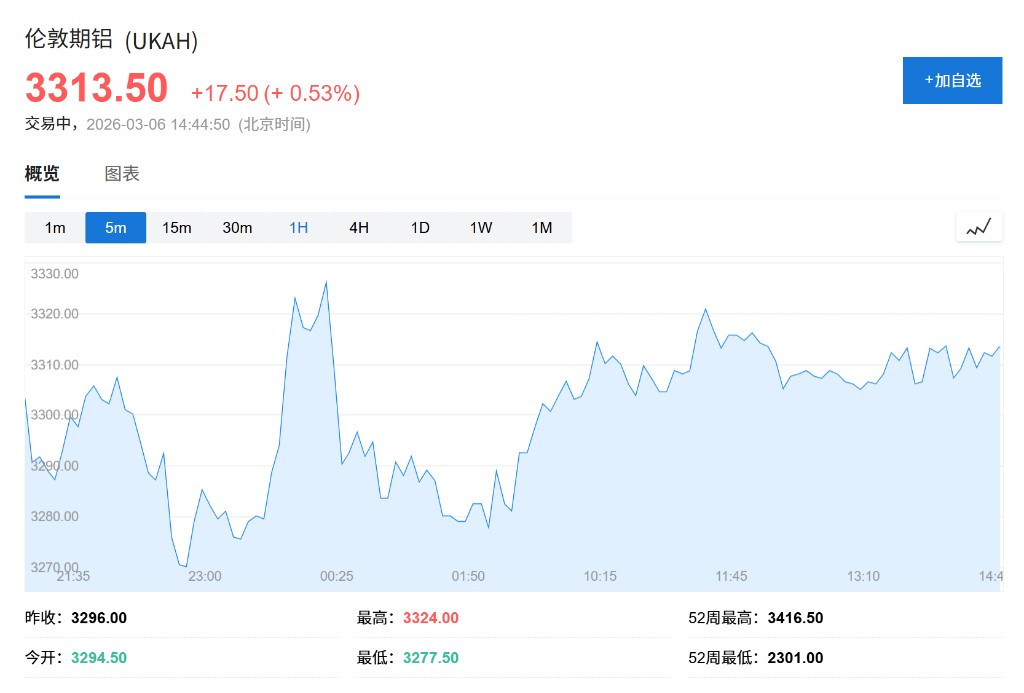Screen dimensions: 1024x693
Task: Select the 5m interval
Action: click(x=116, y=228)
